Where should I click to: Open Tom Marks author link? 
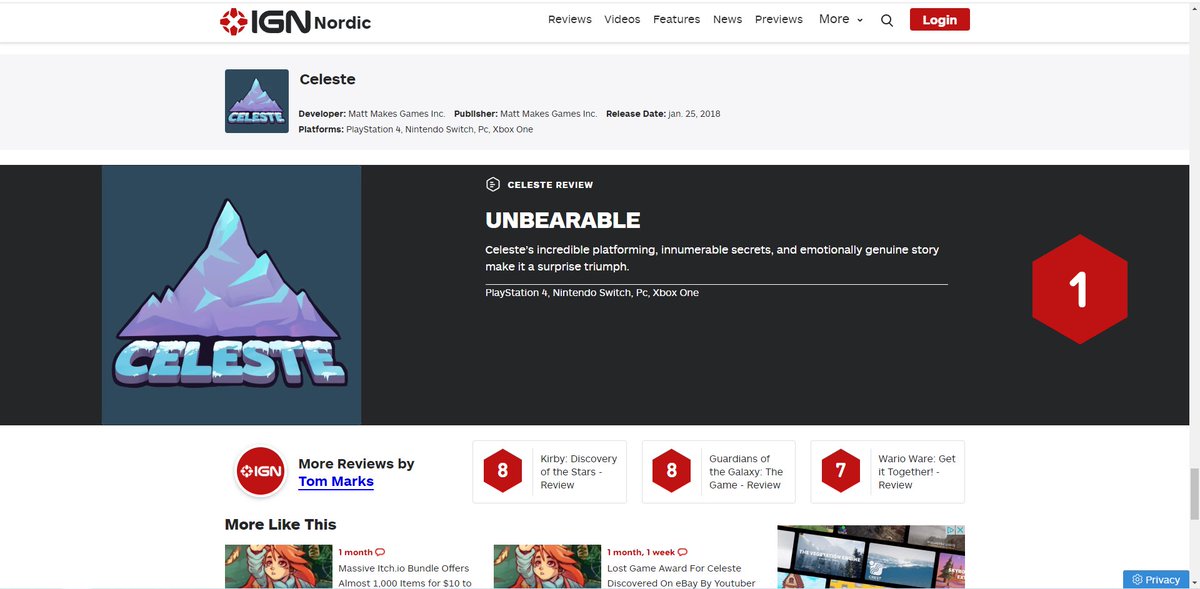(x=336, y=481)
